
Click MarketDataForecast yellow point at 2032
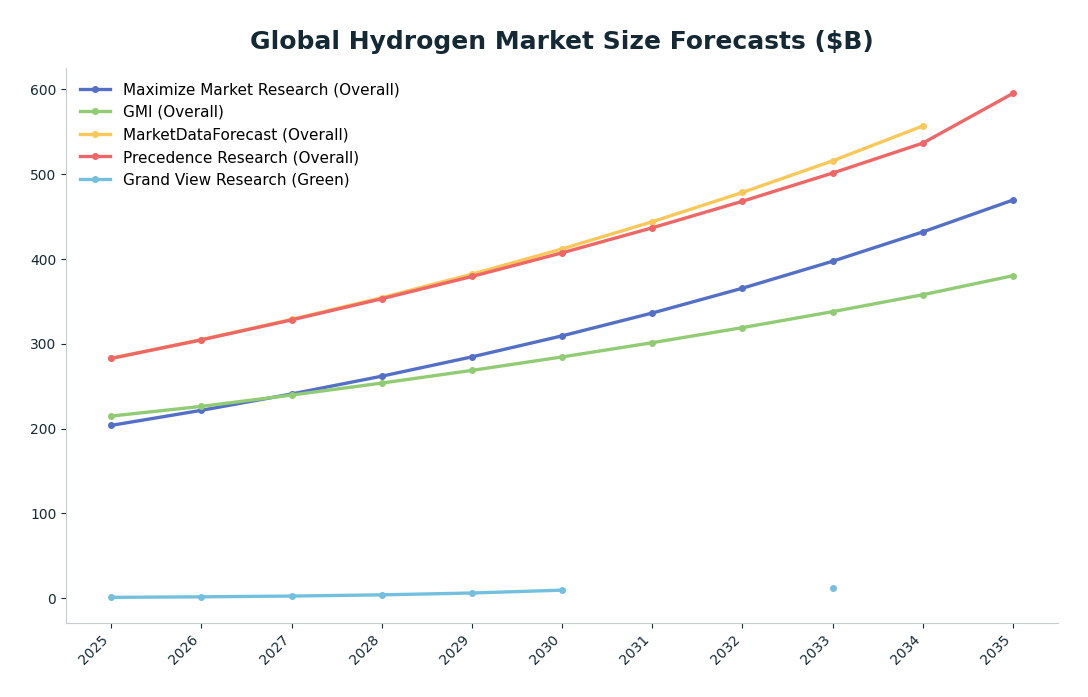tap(742, 193)
